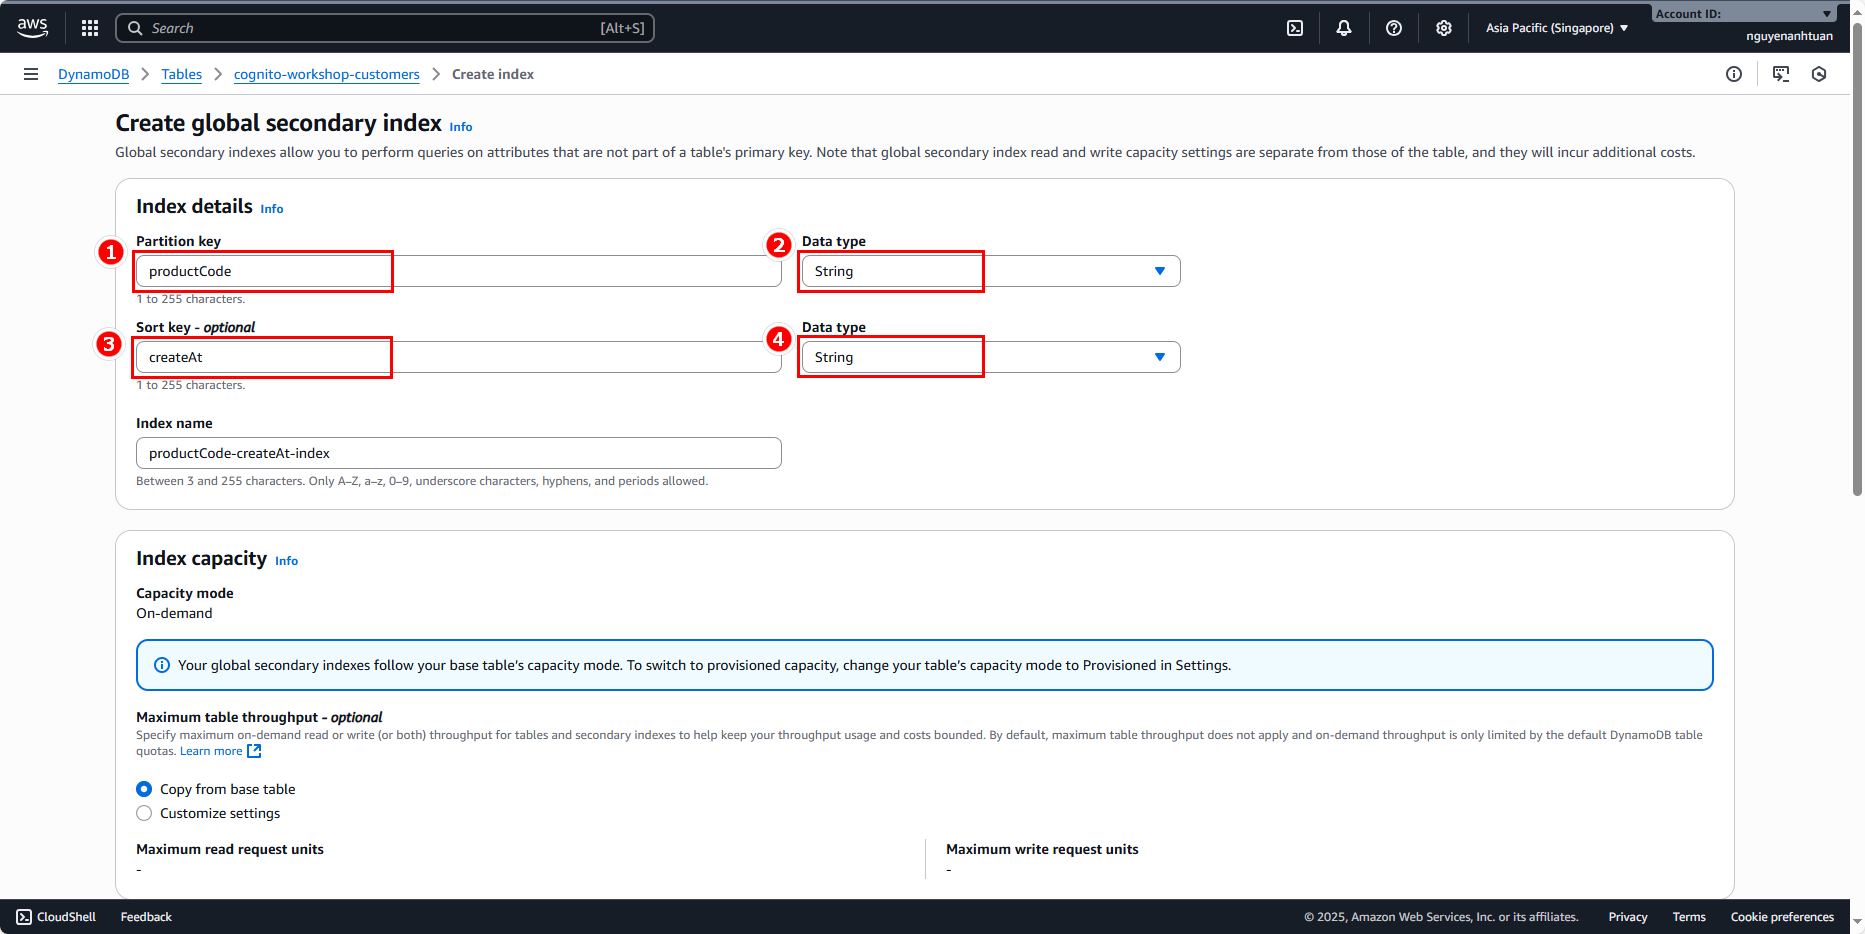Open CloudShell from the top navigation bar

[x=1294, y=28]
